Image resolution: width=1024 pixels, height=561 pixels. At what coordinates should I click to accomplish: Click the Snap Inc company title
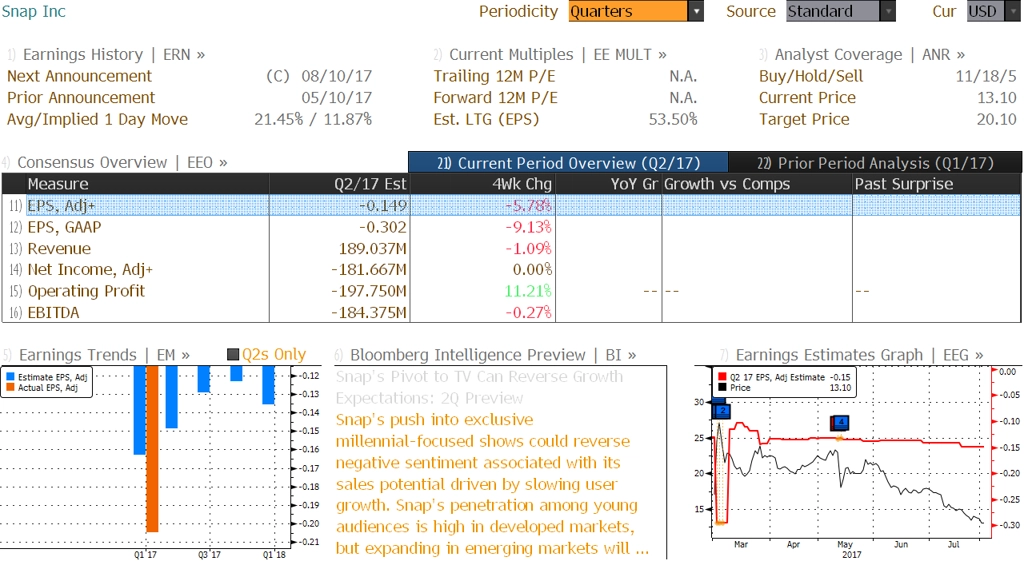33,11
